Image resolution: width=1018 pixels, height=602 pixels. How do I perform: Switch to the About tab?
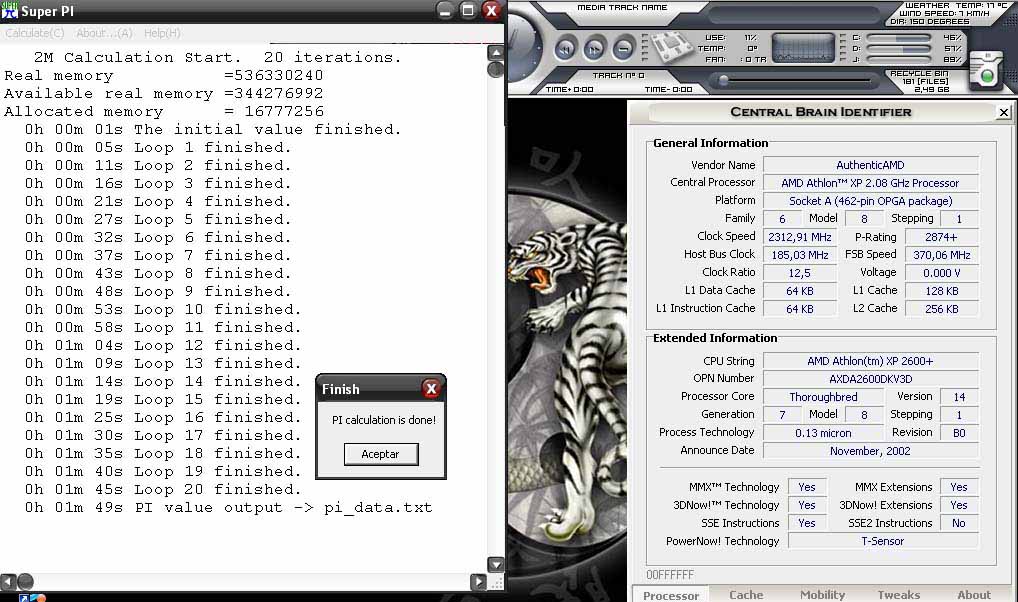click(974, 595)
